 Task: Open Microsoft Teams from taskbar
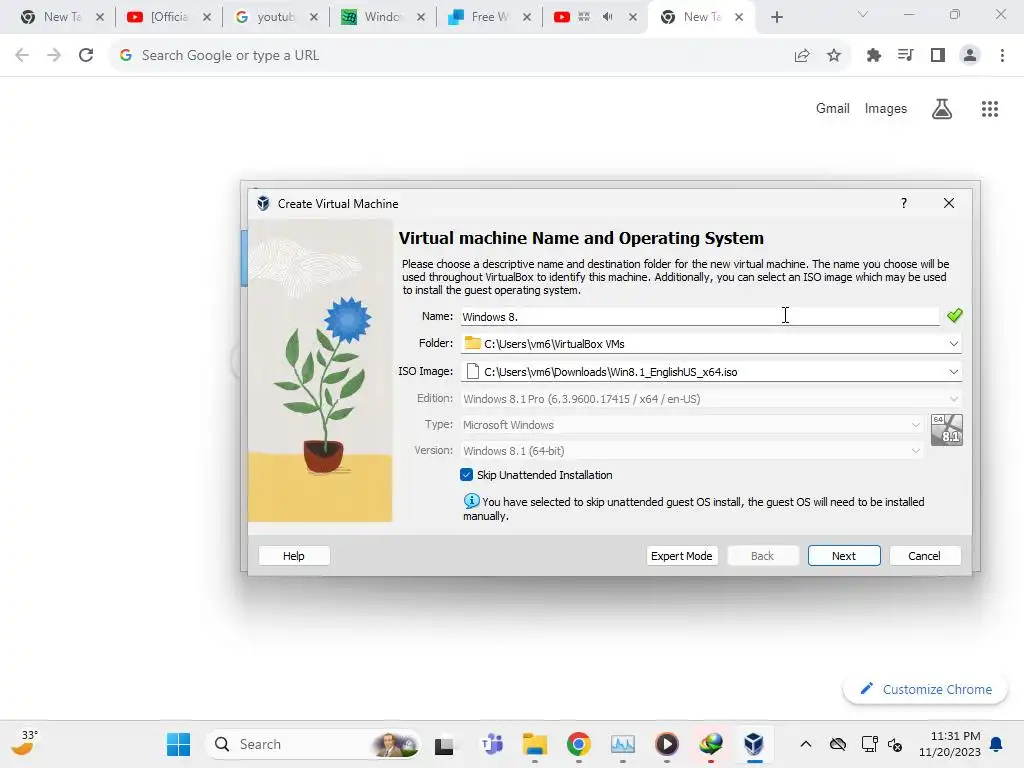pos(492,744)
